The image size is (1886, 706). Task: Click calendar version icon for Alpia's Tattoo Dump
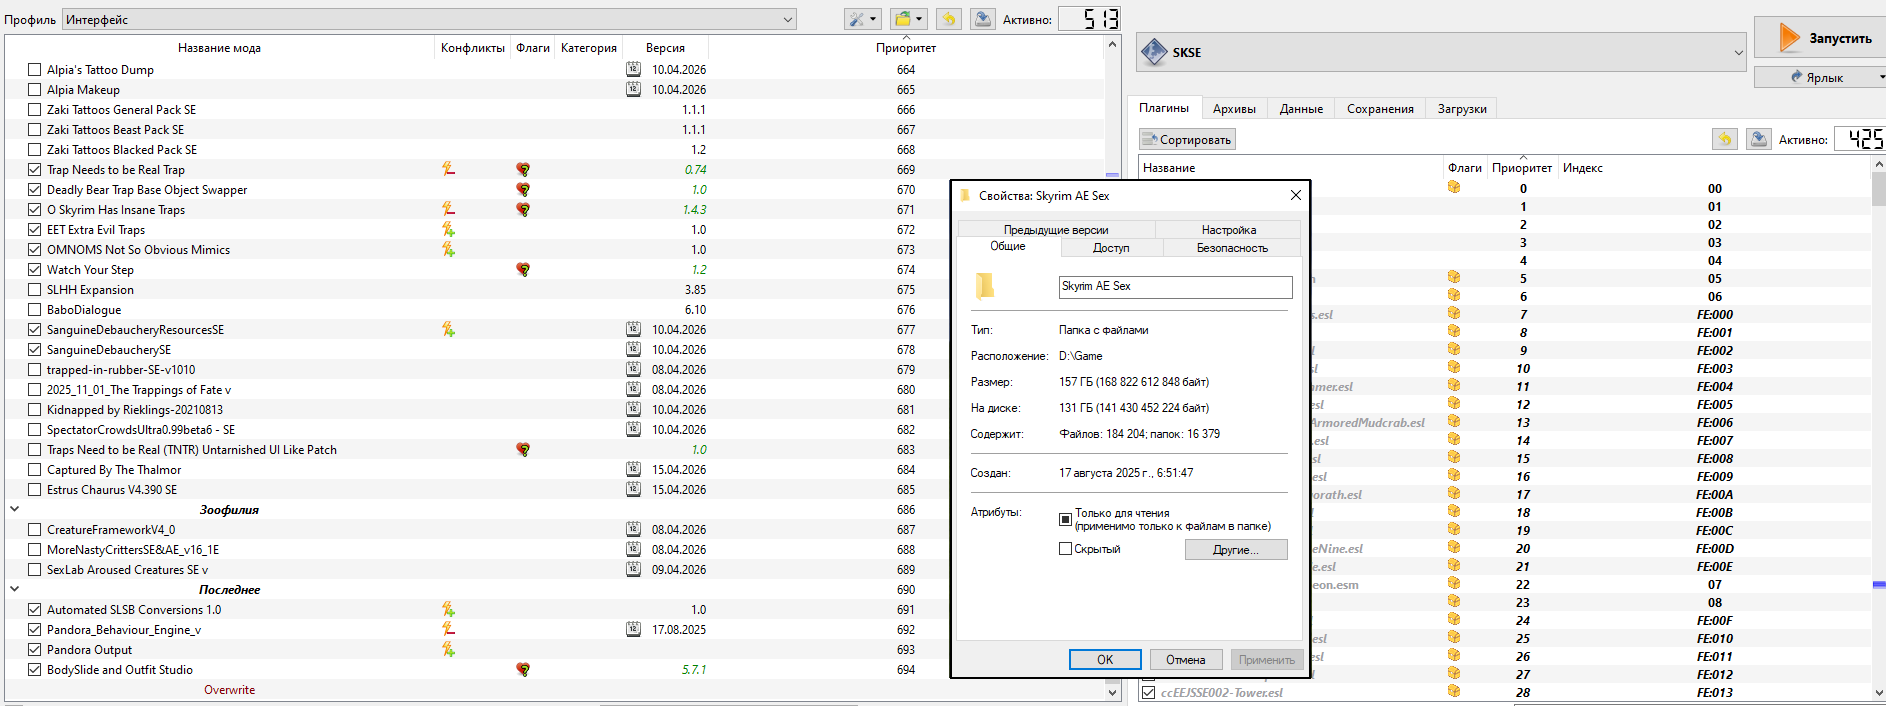pyautogui.click(x=633, y=69)
